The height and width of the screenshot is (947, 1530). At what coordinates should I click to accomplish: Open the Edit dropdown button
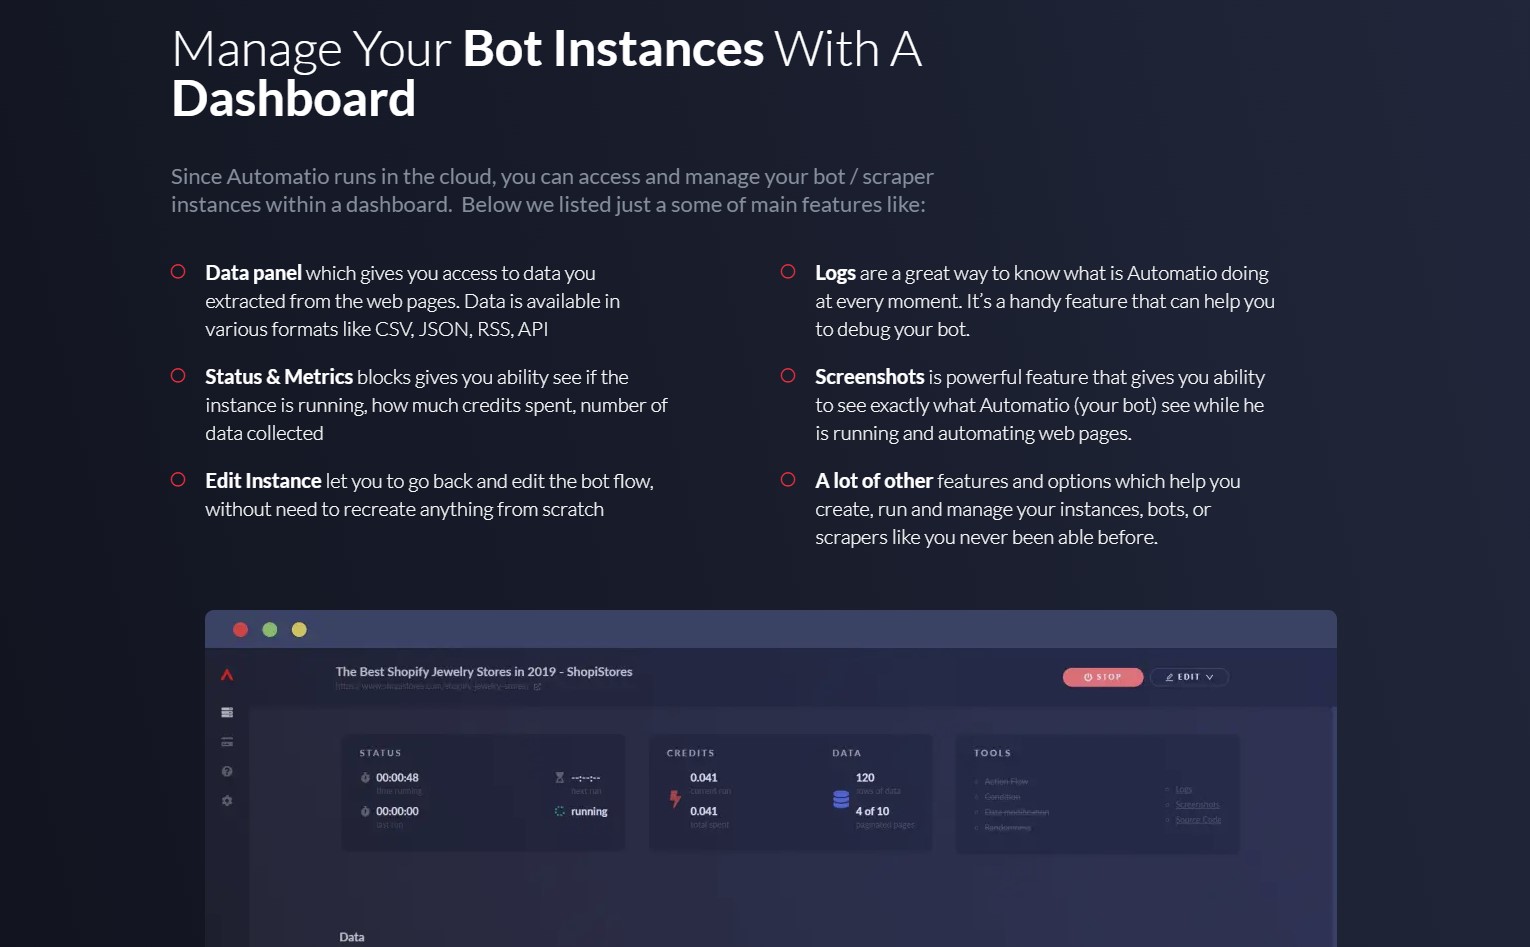[1189, 677]
